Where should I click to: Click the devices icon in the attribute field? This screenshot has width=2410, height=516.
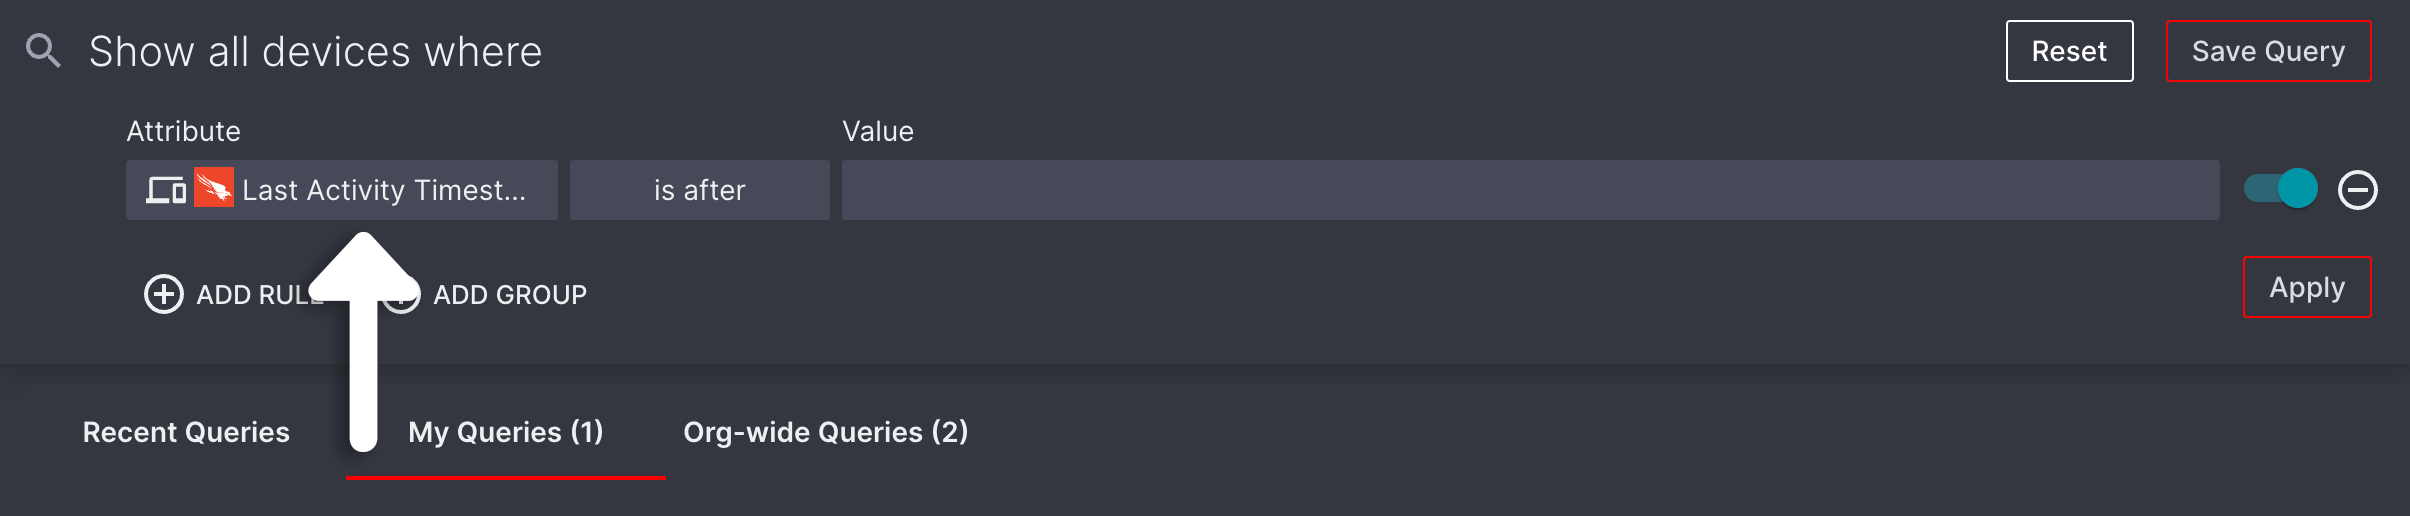[x=166, y=190]
